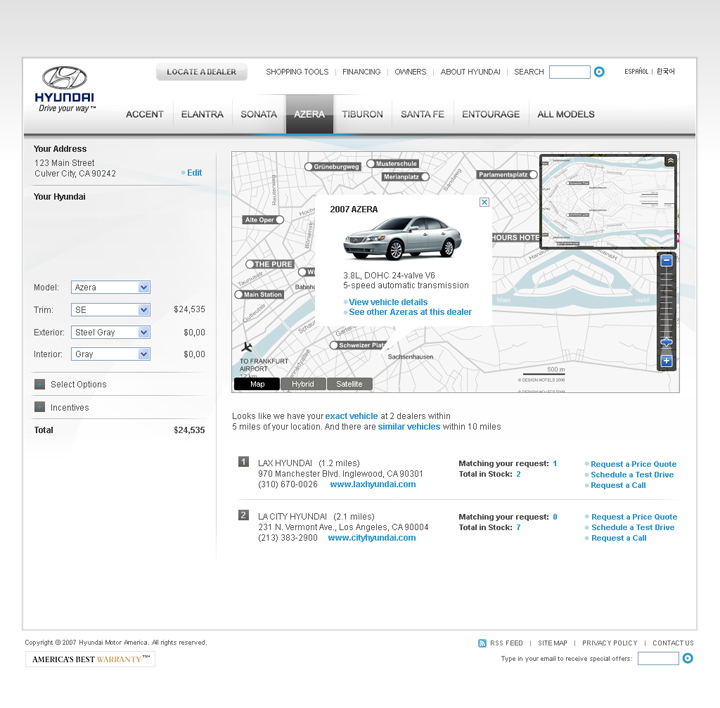
Task: Collapse the overview mini-map with the chevron icon
Action: click(x=670, y=160)
